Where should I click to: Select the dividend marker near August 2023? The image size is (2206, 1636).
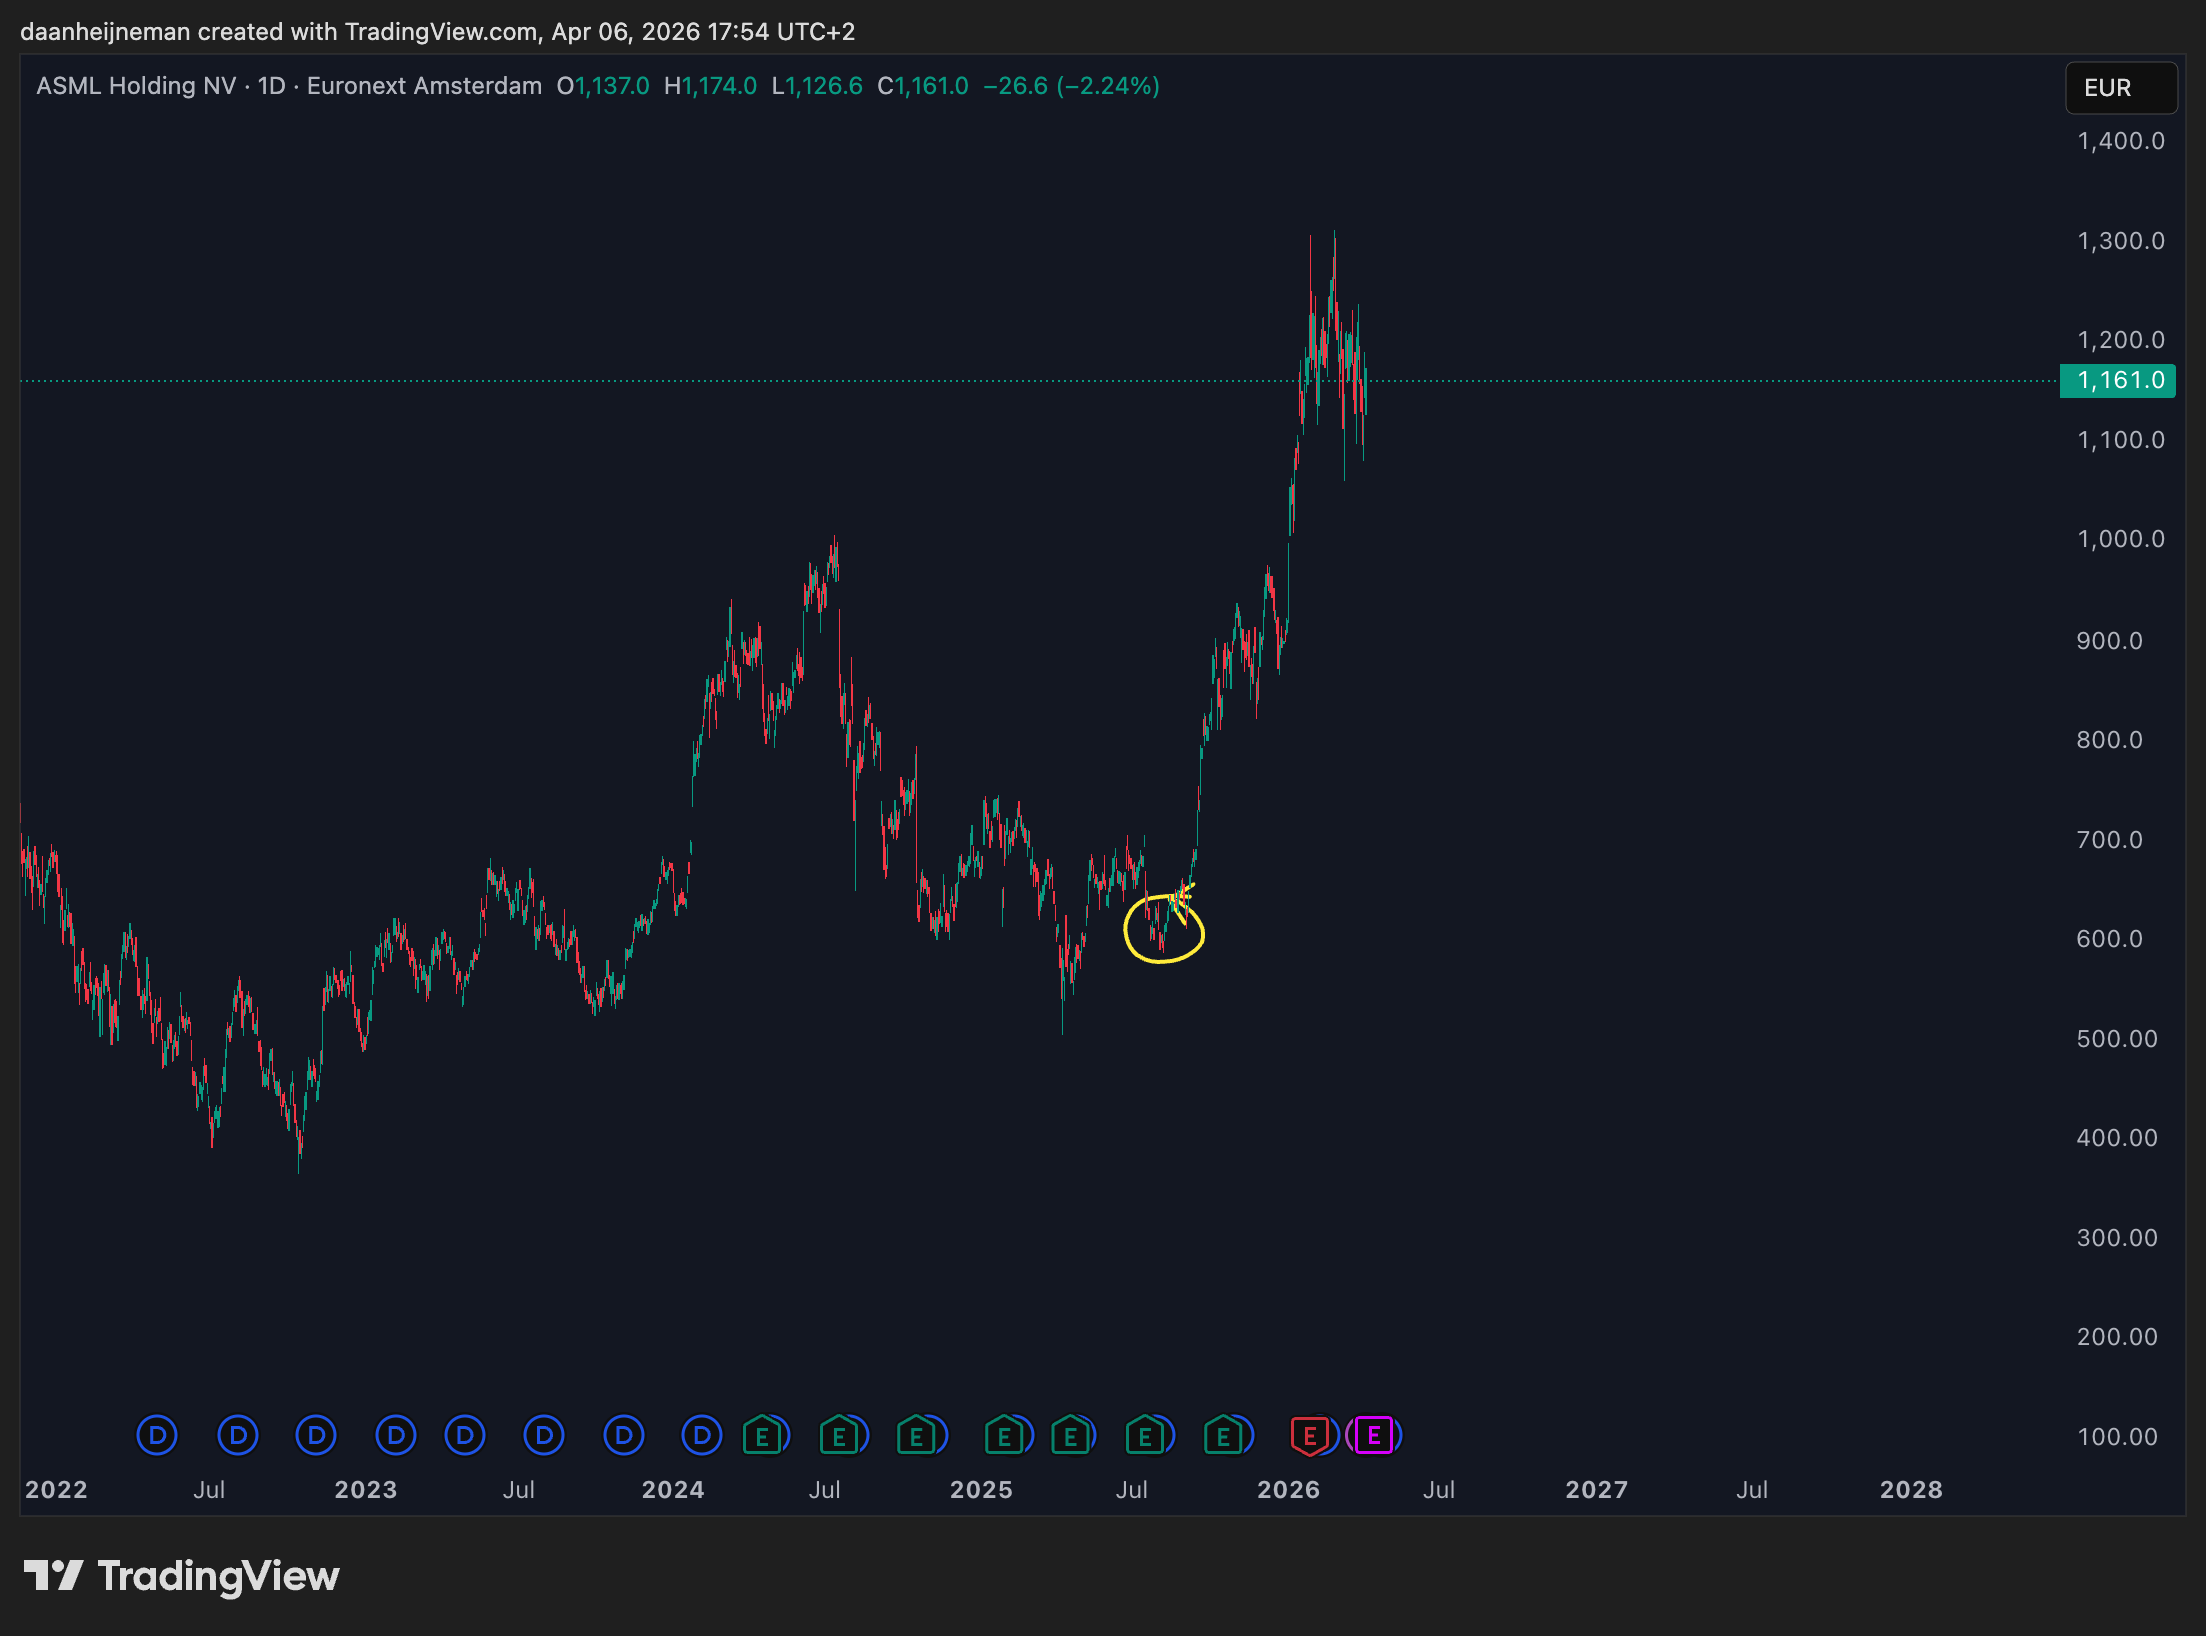pyautogui.click(x=544, y=1436)
